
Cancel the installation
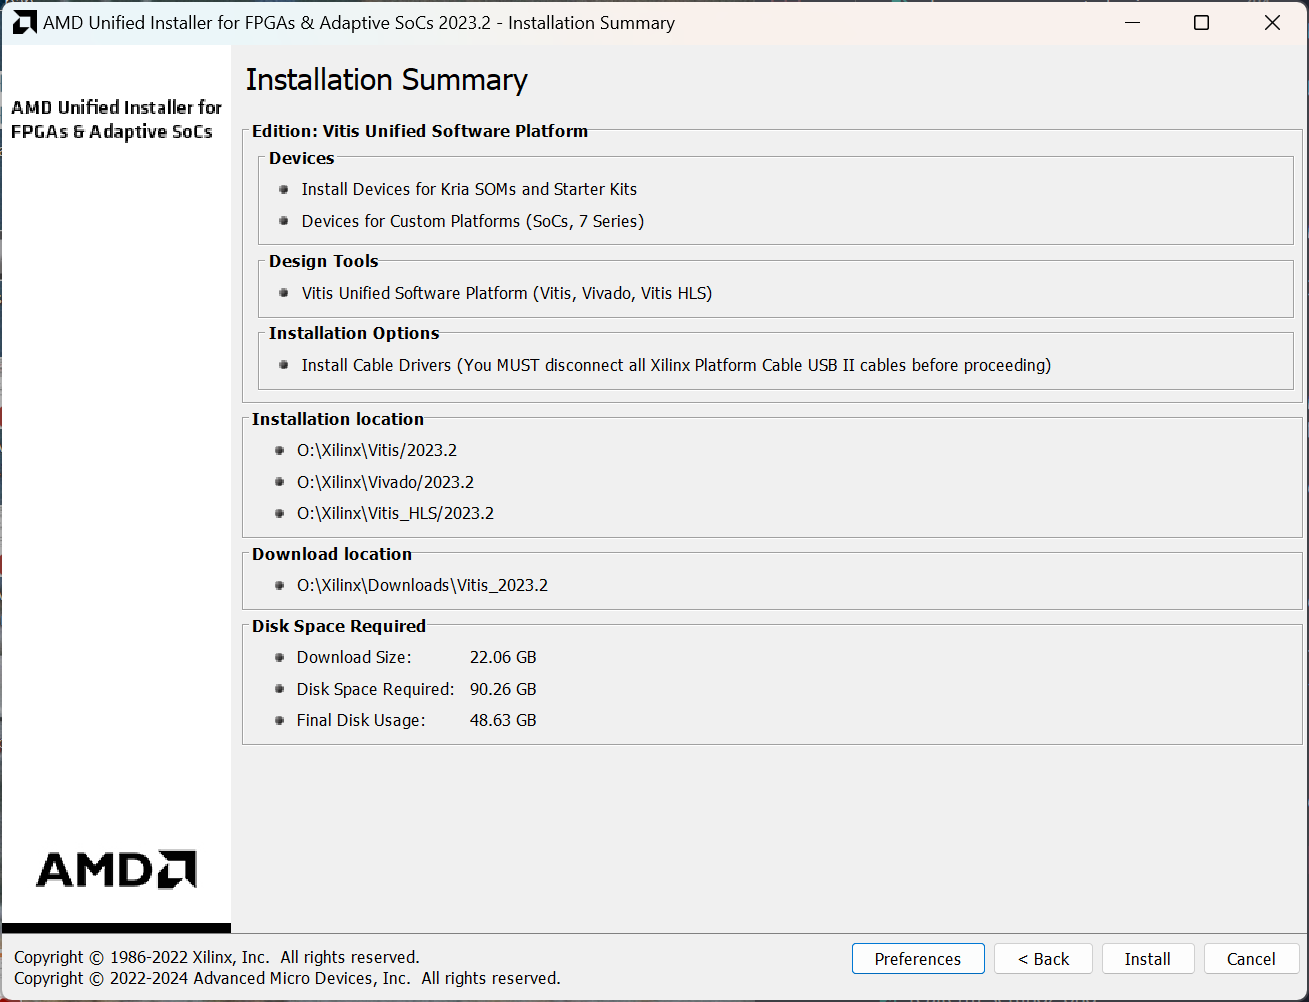pos(1251,959)
